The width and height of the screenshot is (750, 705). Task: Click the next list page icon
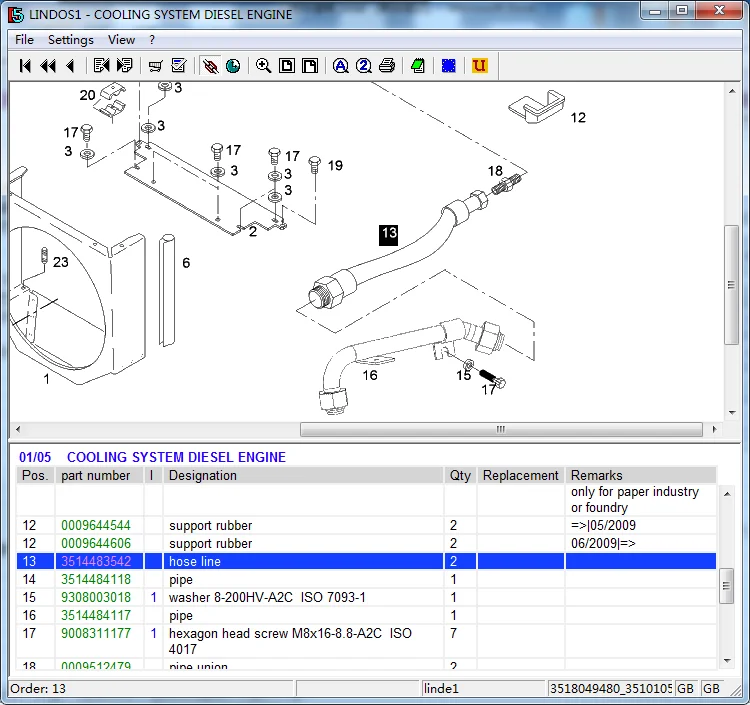pos(124,66)
